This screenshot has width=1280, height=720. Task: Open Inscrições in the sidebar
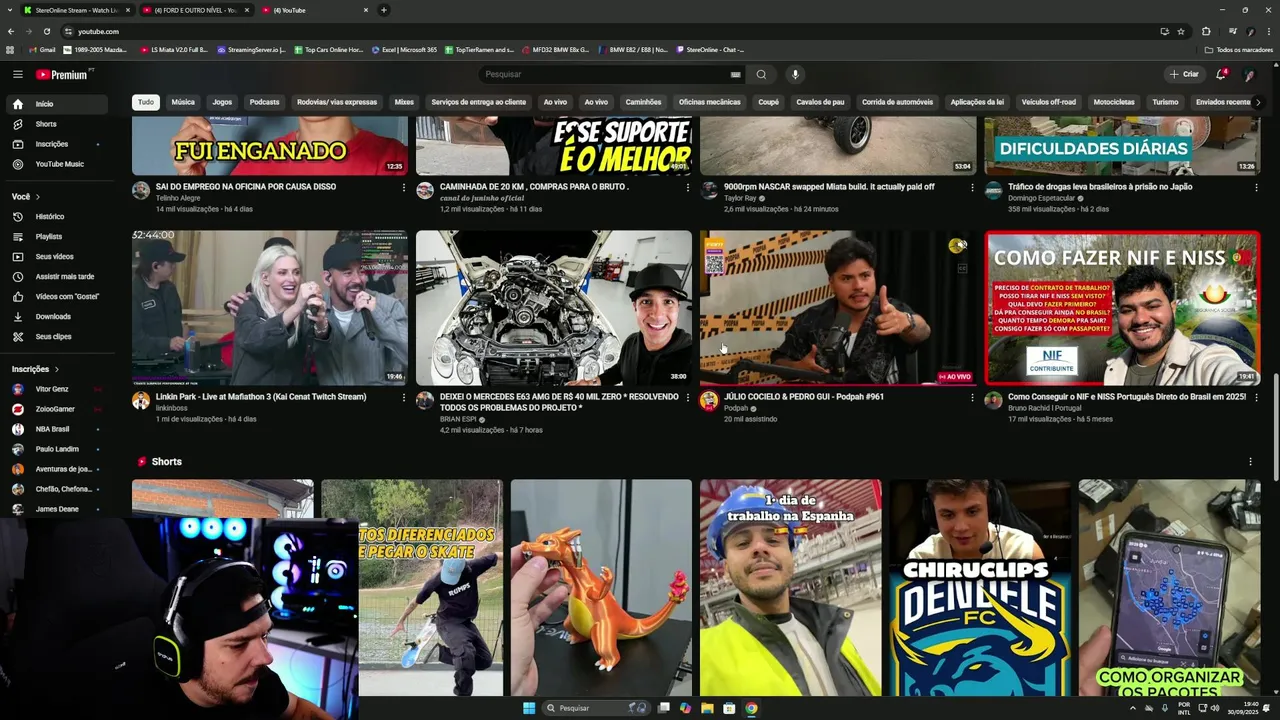pos(57,144)
